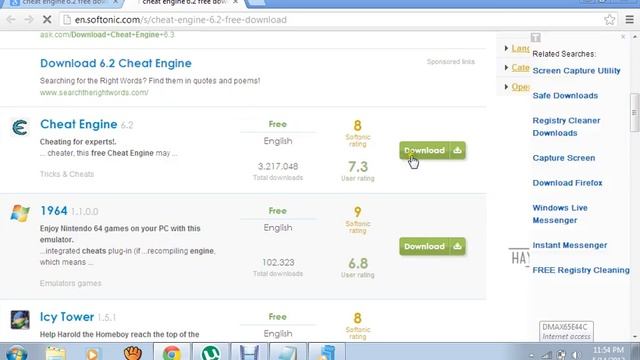The width and height of the screenshot is (640, 360).
Task: Click the Sponsored links label
Action: coord(451,62)
